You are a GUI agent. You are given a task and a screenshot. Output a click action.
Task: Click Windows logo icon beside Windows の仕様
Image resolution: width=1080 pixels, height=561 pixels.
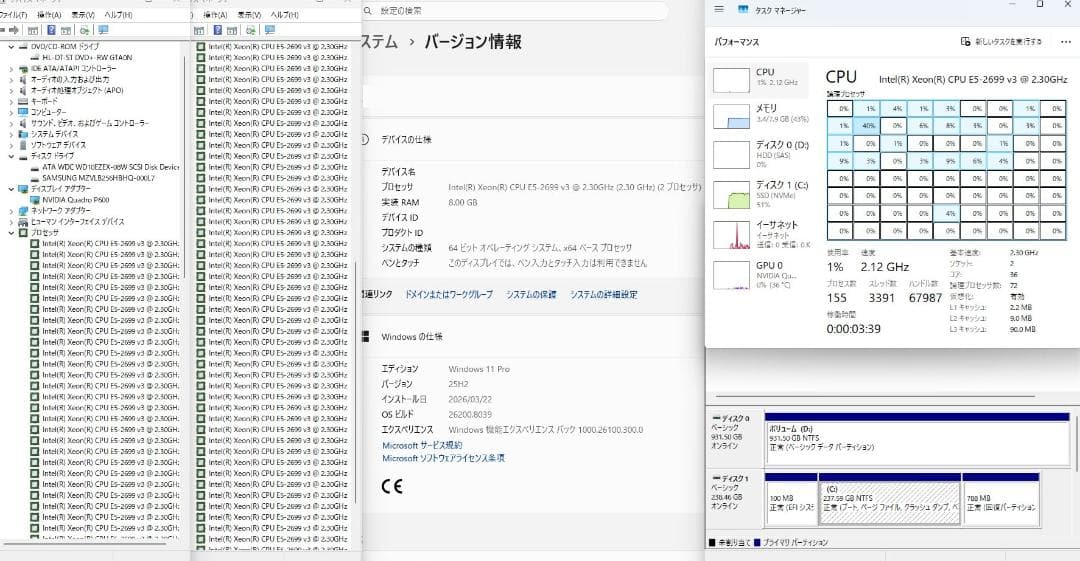click(x=365, y=336)
